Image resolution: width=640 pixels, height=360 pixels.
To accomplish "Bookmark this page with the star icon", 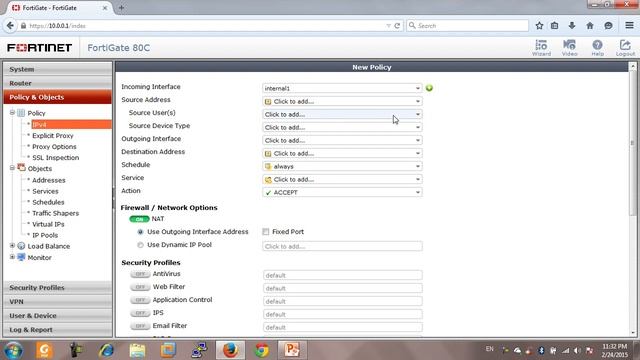I will click(x=539, y=26).
